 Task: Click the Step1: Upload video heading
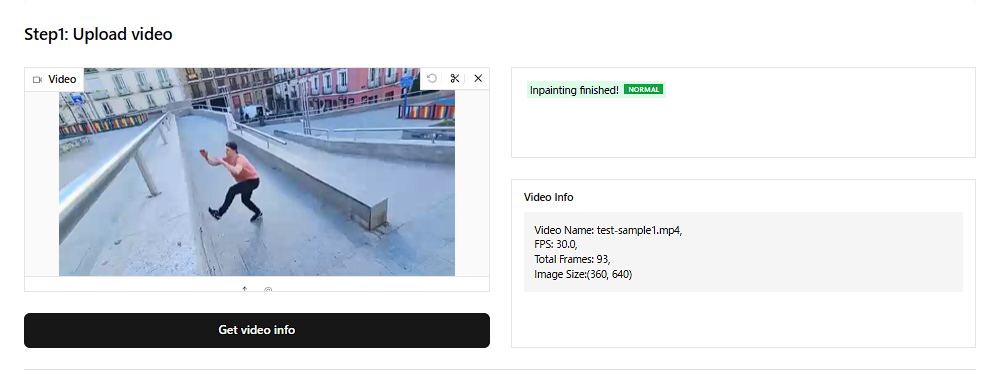click(x=98, y=34)
